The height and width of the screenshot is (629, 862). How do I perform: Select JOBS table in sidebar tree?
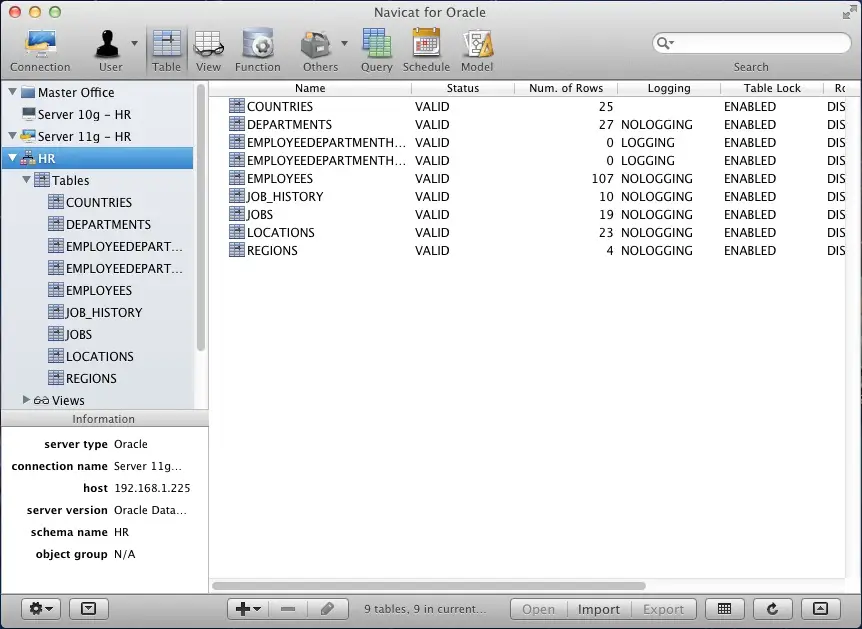[x=79, y=334]
